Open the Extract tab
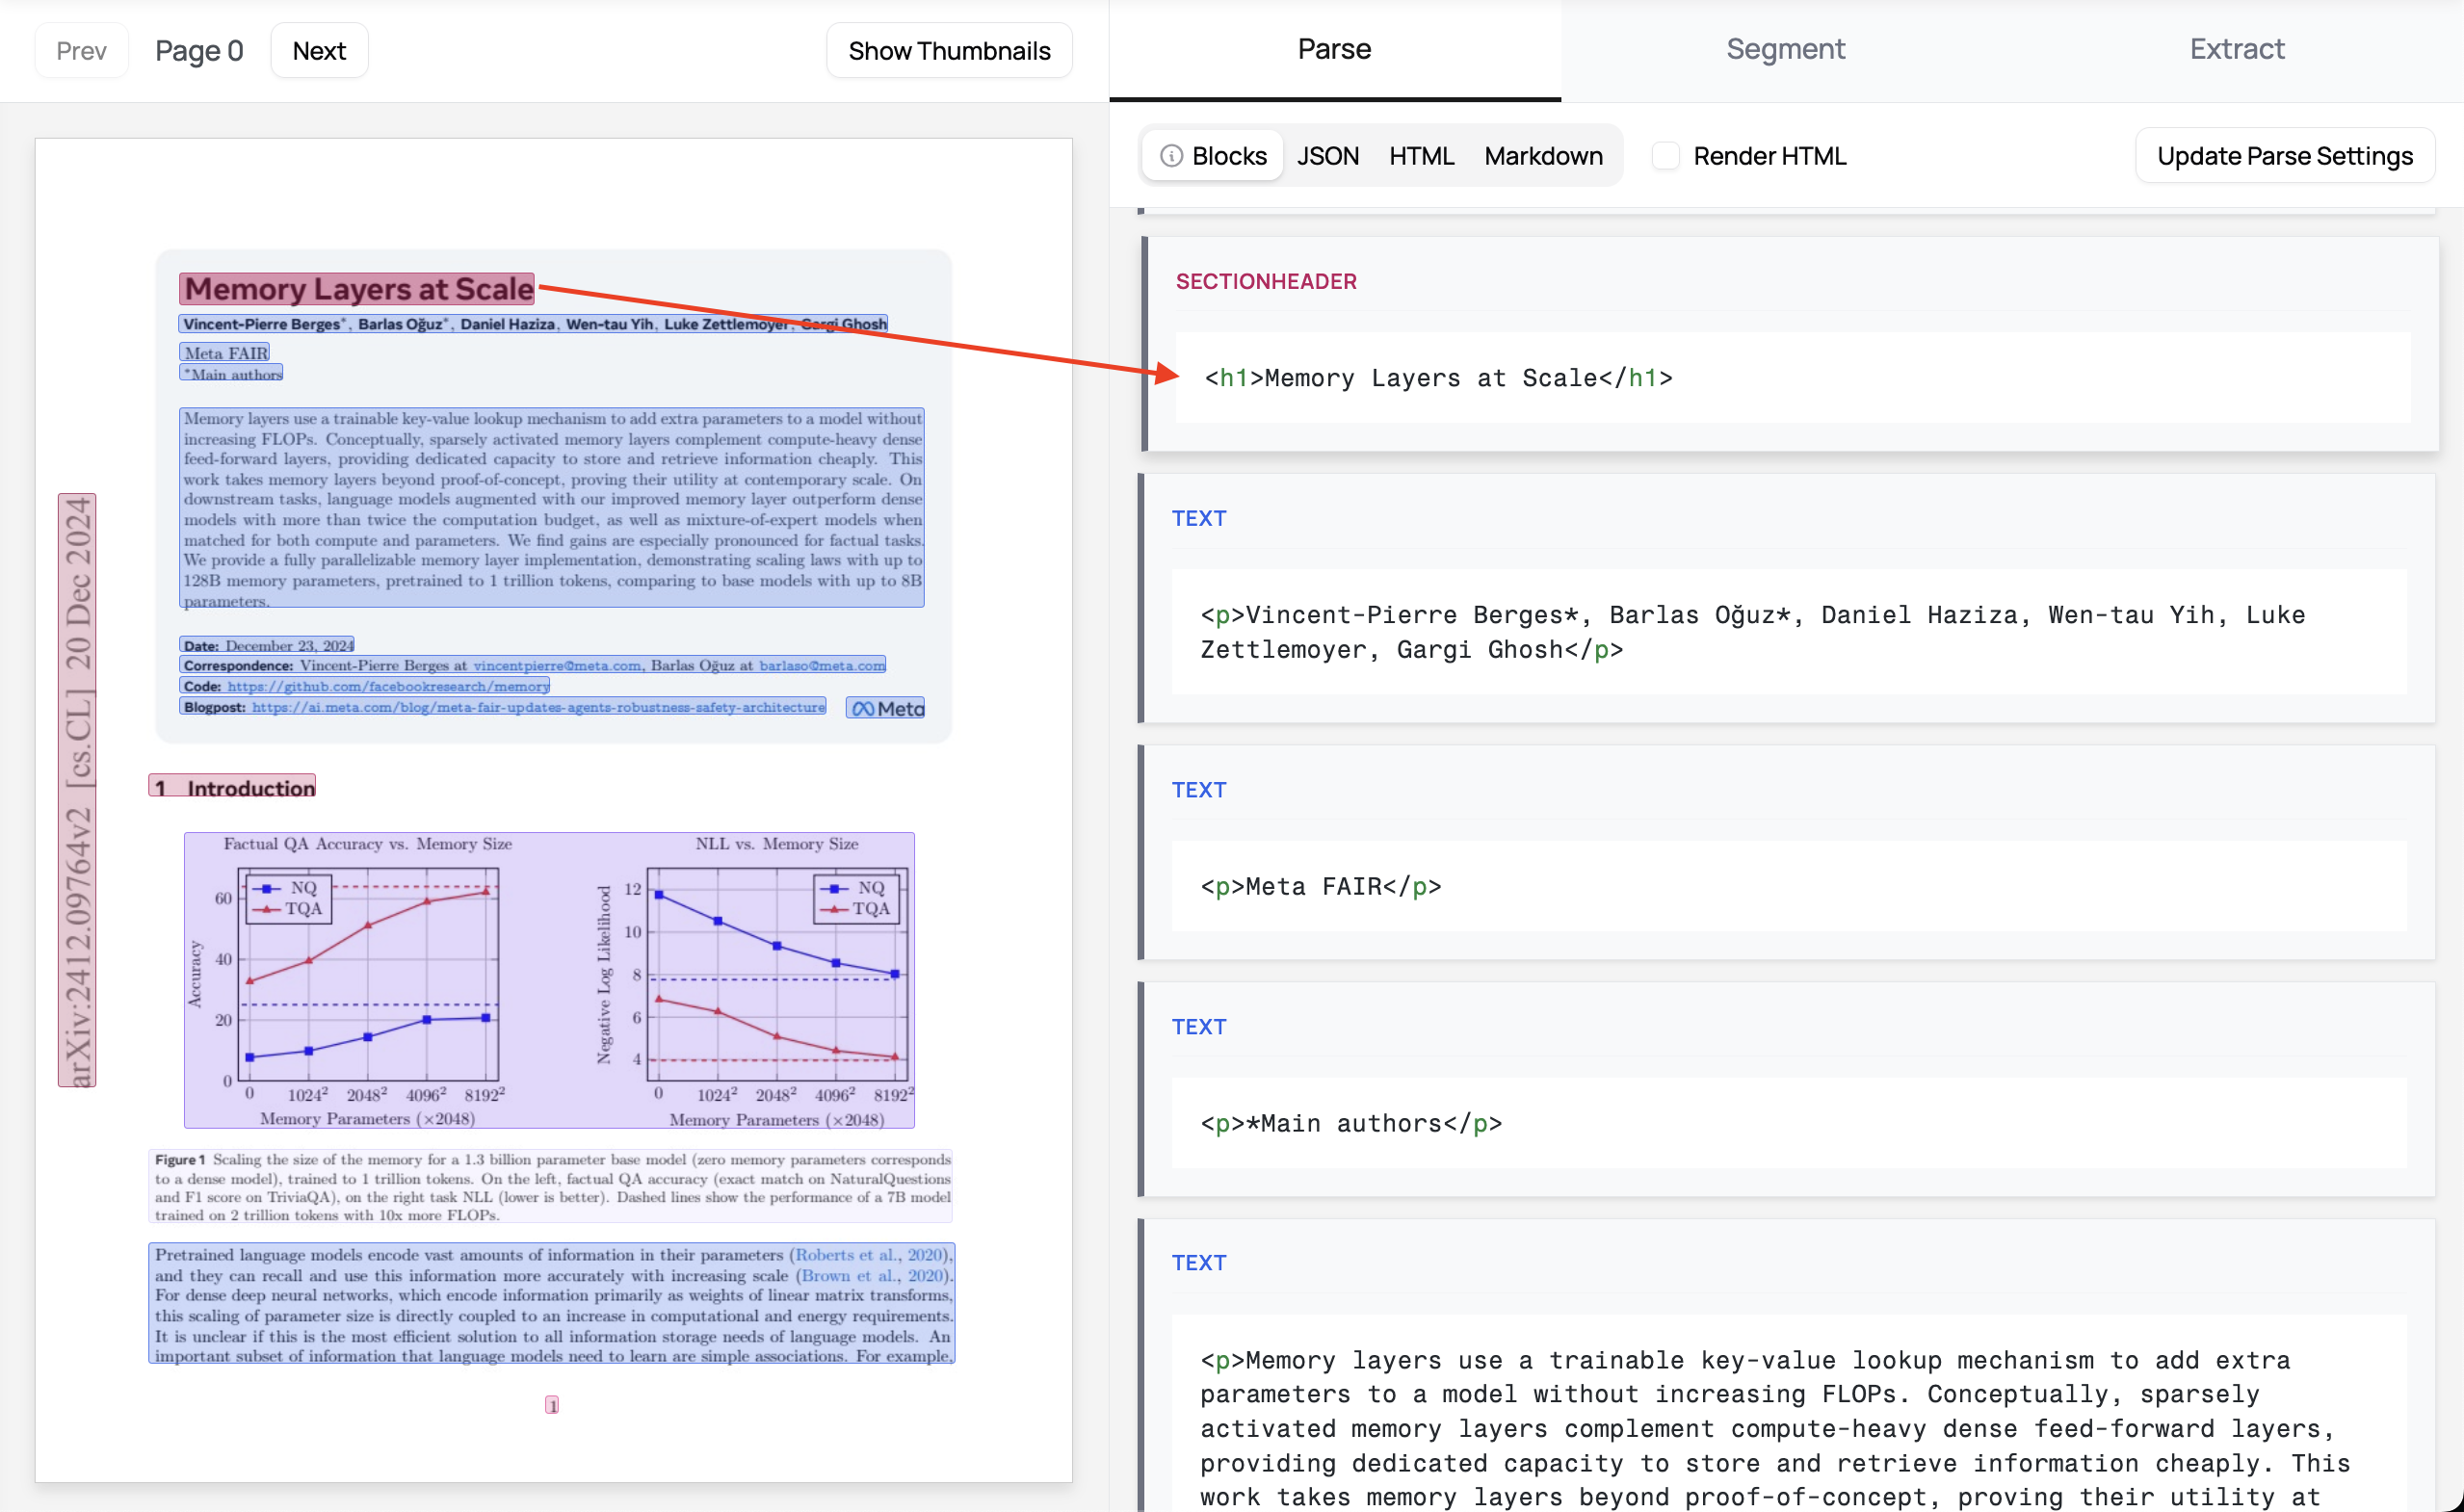Image resolution: width=2464 pixels, height=1512 pixels. (x=2236, y=49)
